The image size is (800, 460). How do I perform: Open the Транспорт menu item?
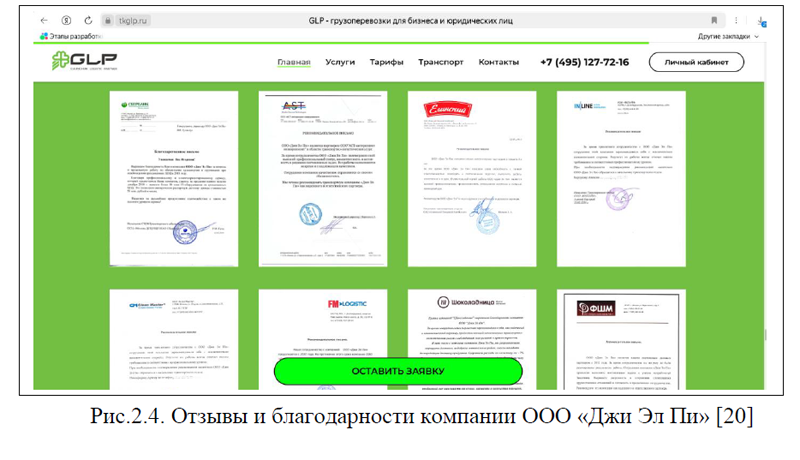click(x=441, y=62)
